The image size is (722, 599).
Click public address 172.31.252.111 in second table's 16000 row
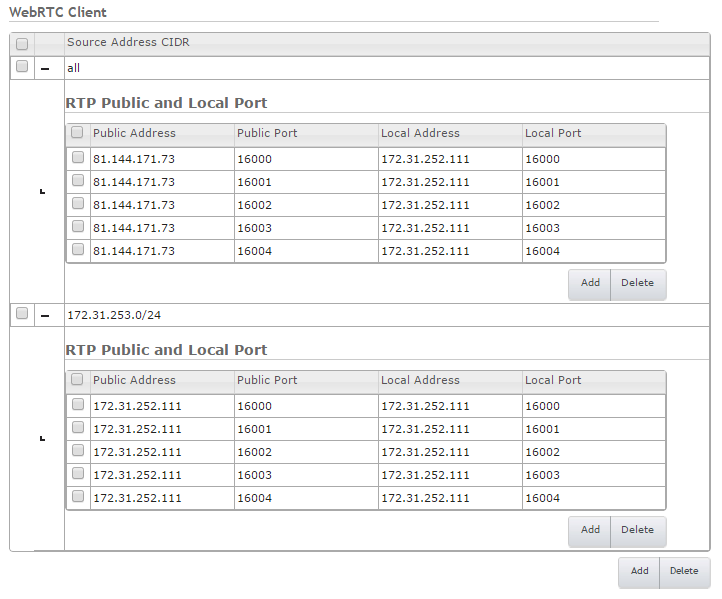tap(137, 407)
